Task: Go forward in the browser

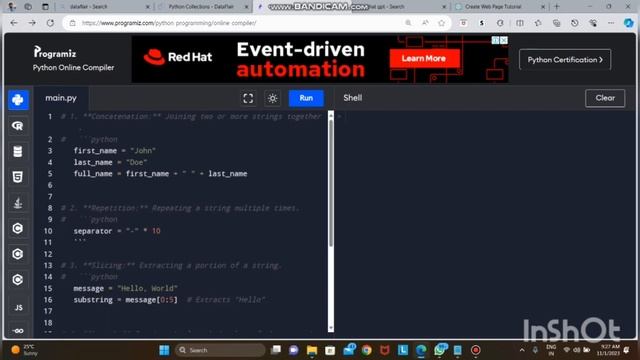Action: (32, 23)
